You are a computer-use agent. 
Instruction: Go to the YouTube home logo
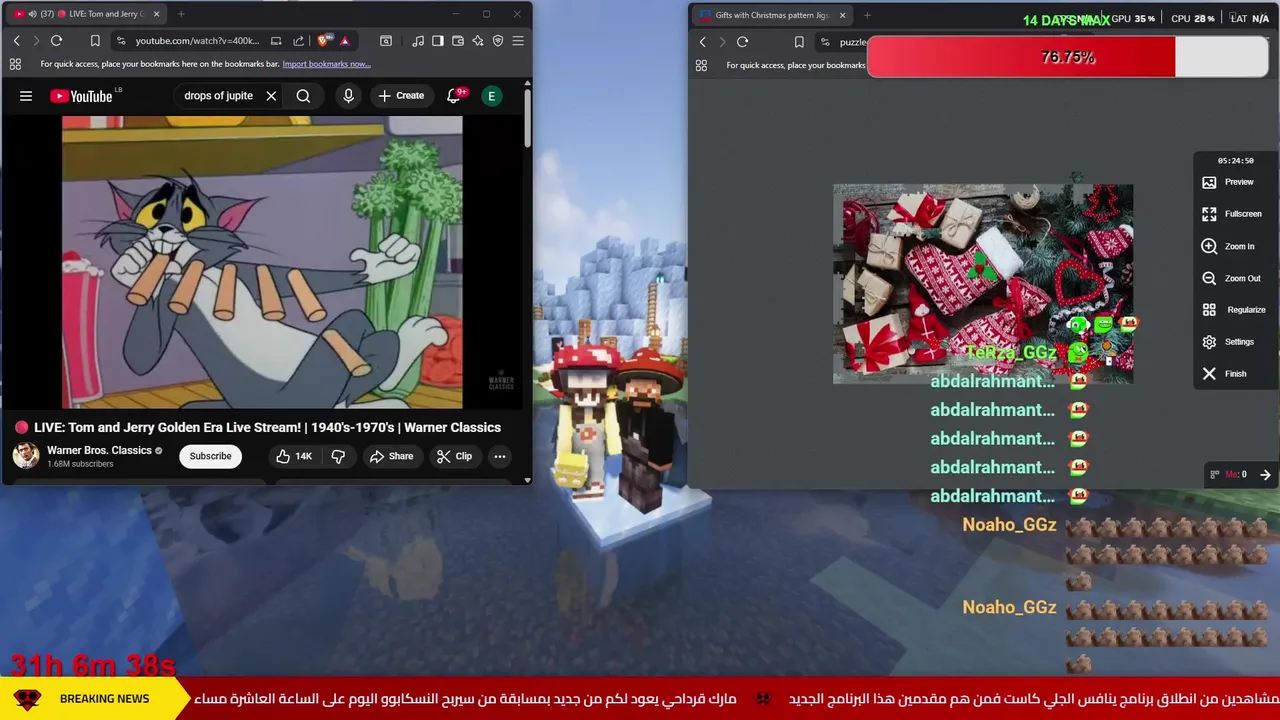click(x=81, y=96)
